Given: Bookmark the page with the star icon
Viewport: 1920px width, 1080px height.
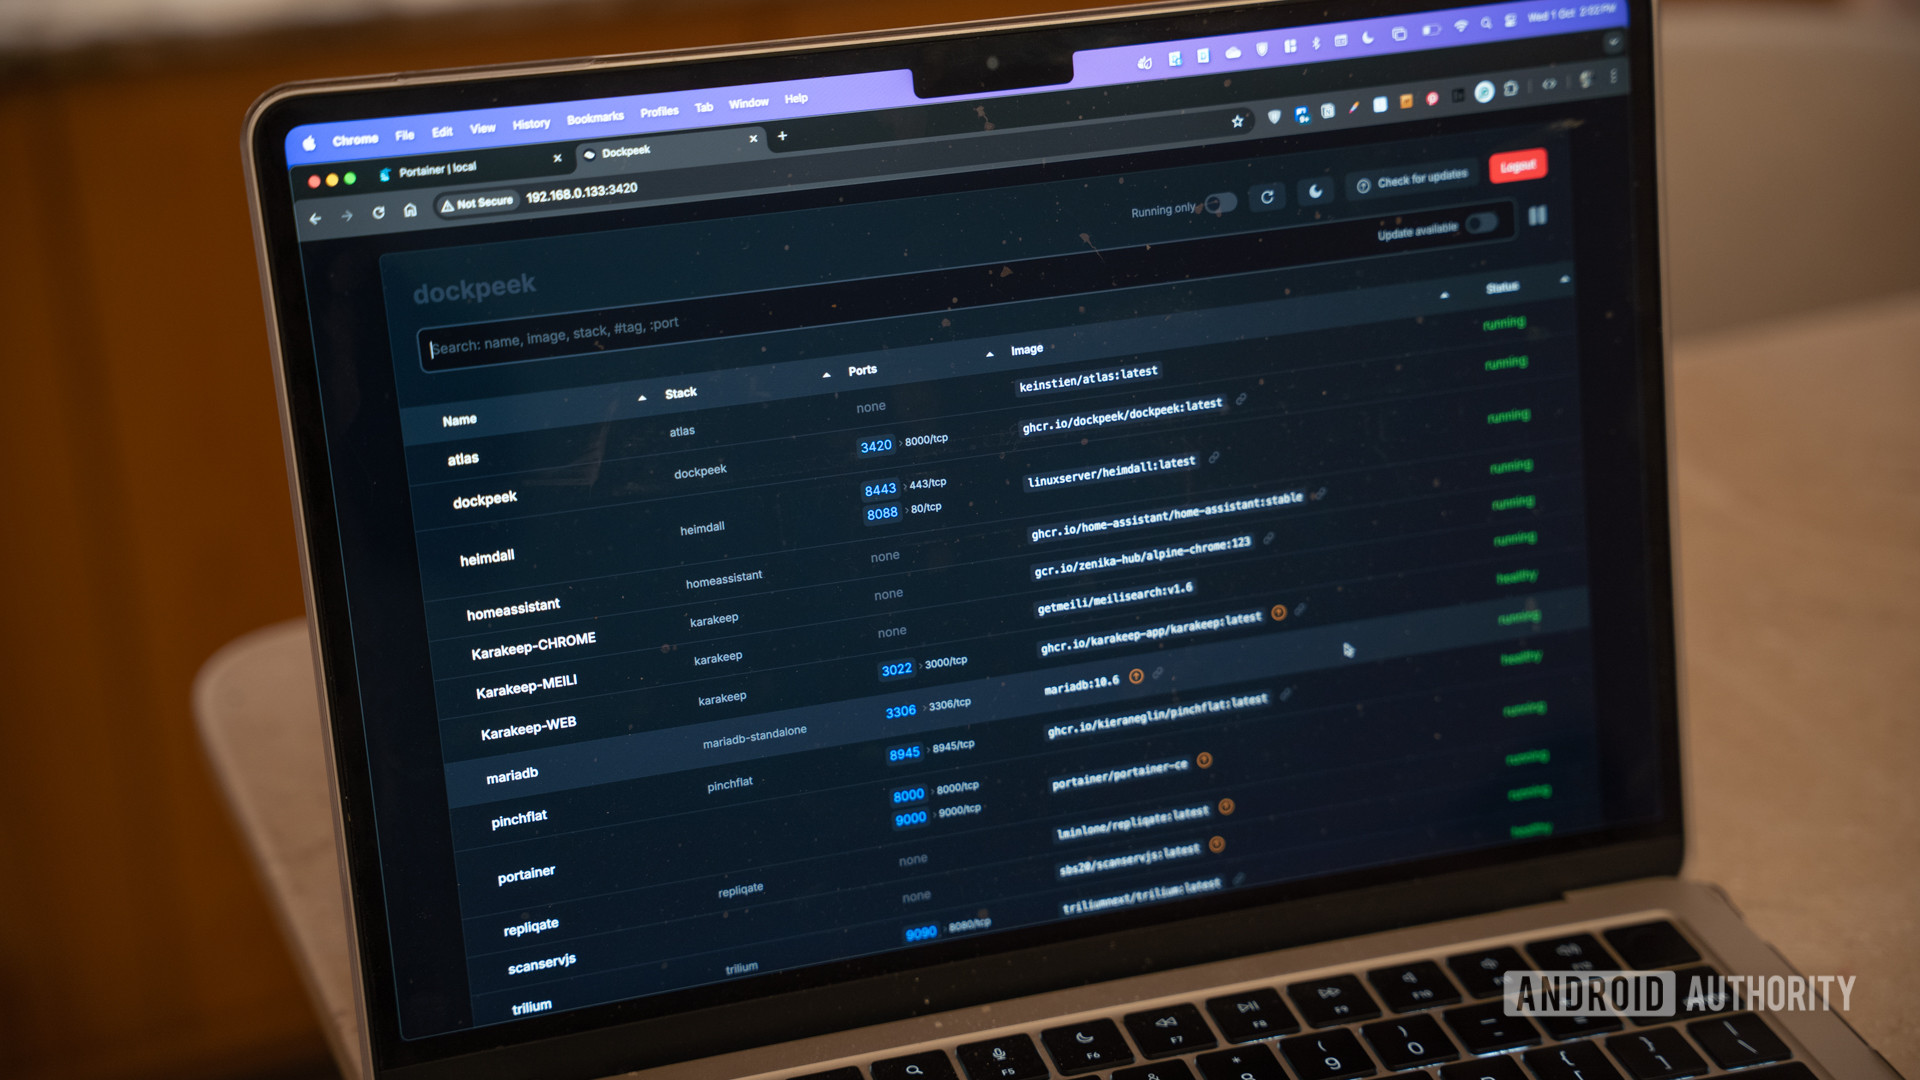Looking at the screenshot, I should click(x=1237, y=121).
